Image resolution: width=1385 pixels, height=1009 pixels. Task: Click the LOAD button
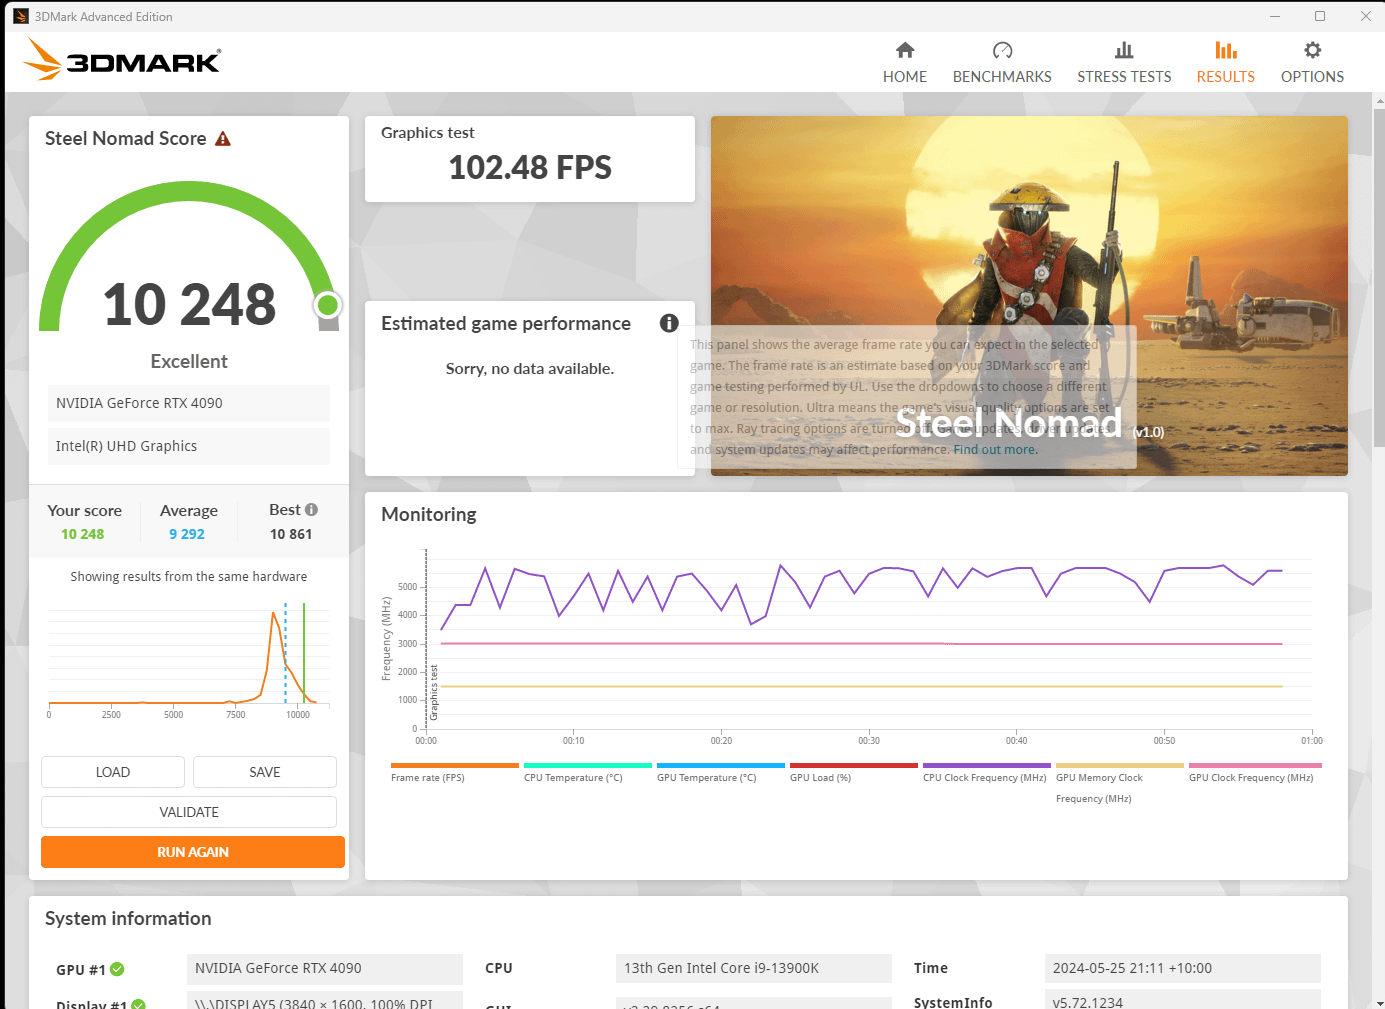pos(113,772)
